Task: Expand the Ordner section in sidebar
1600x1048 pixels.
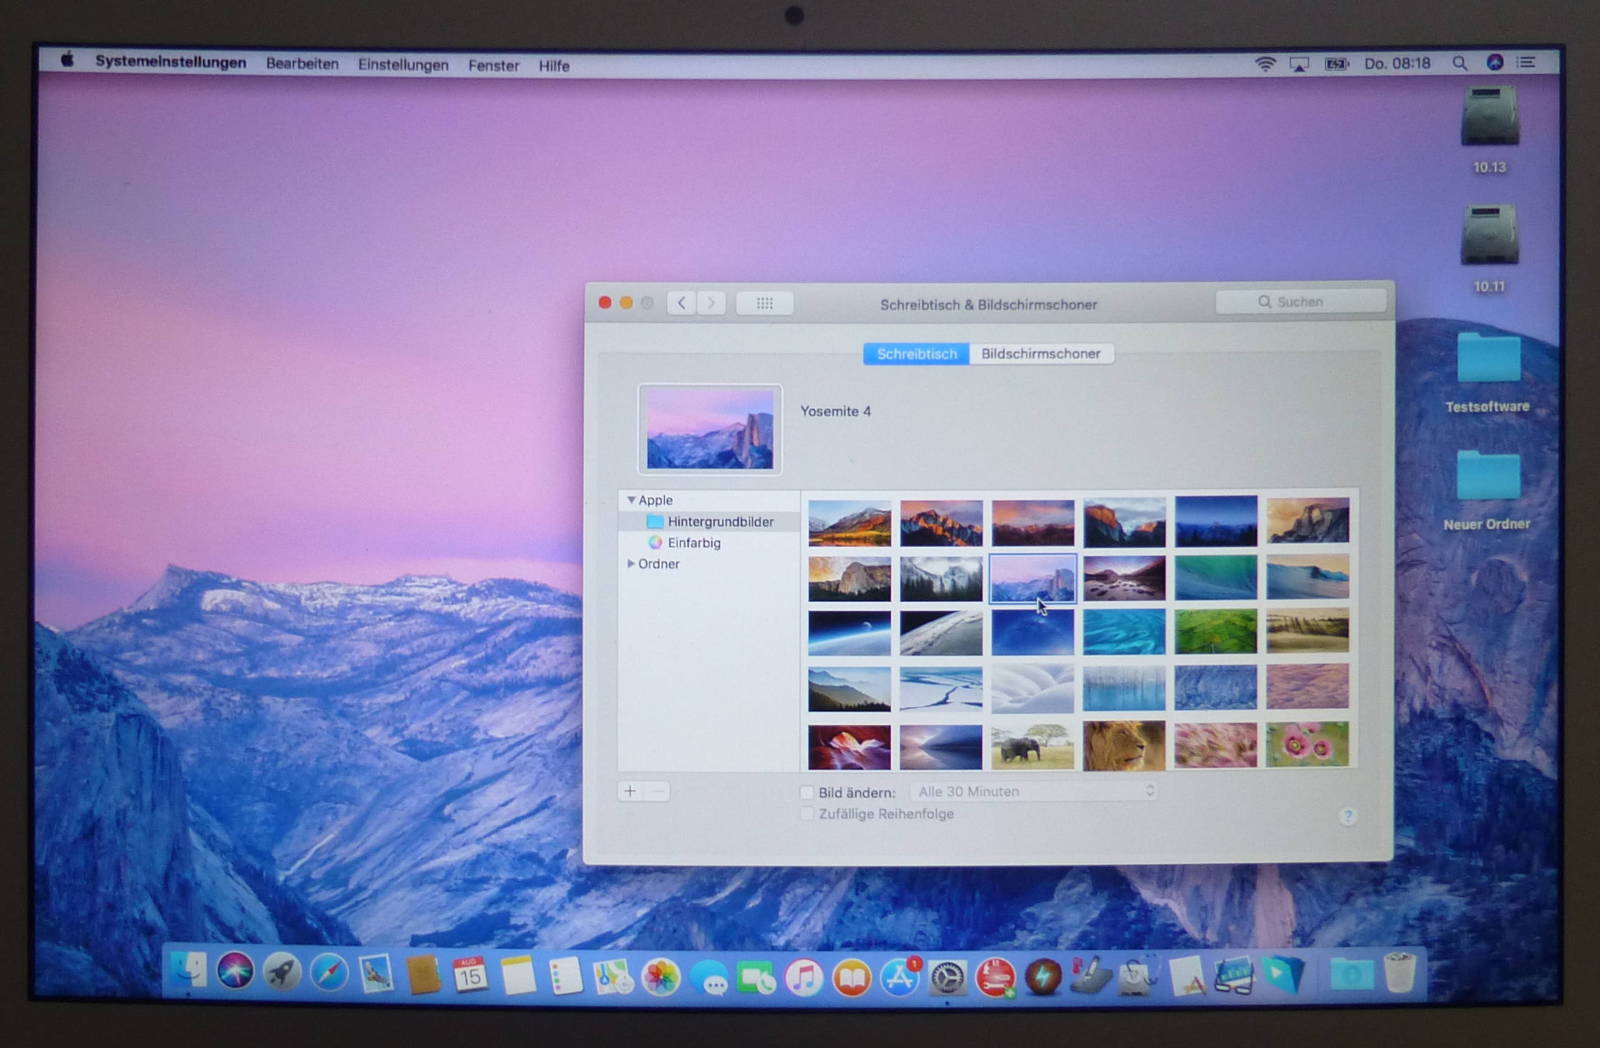Action: pos(631,564)
